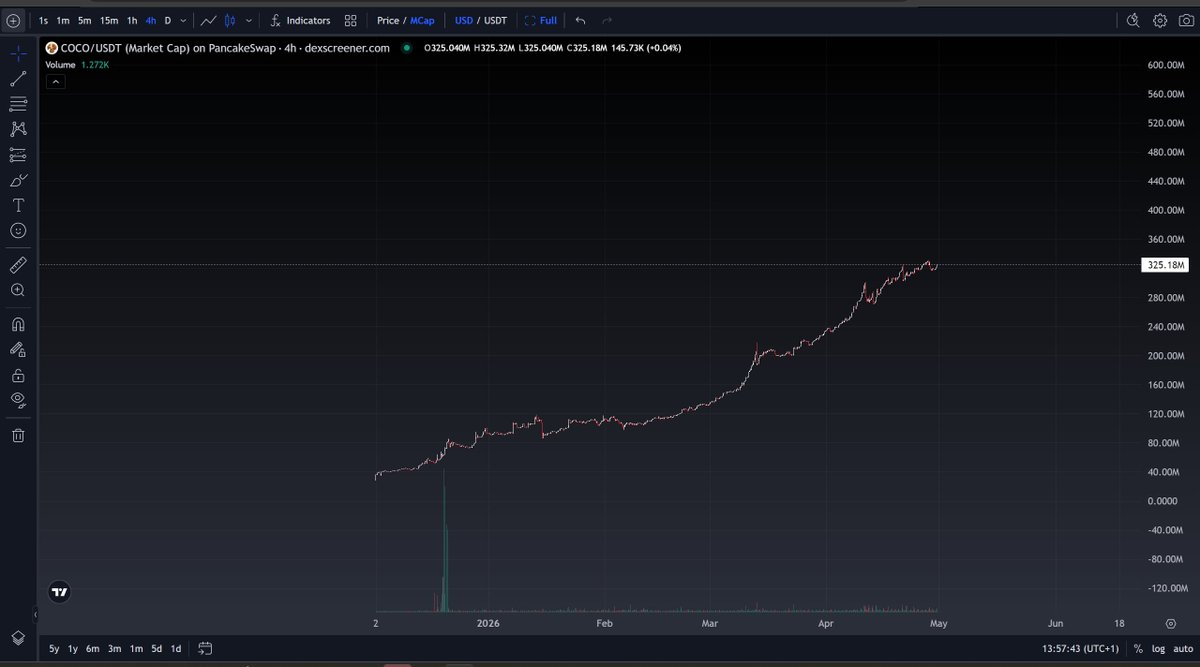Toggle the magnet snap mode

click(x=18, y=324)
